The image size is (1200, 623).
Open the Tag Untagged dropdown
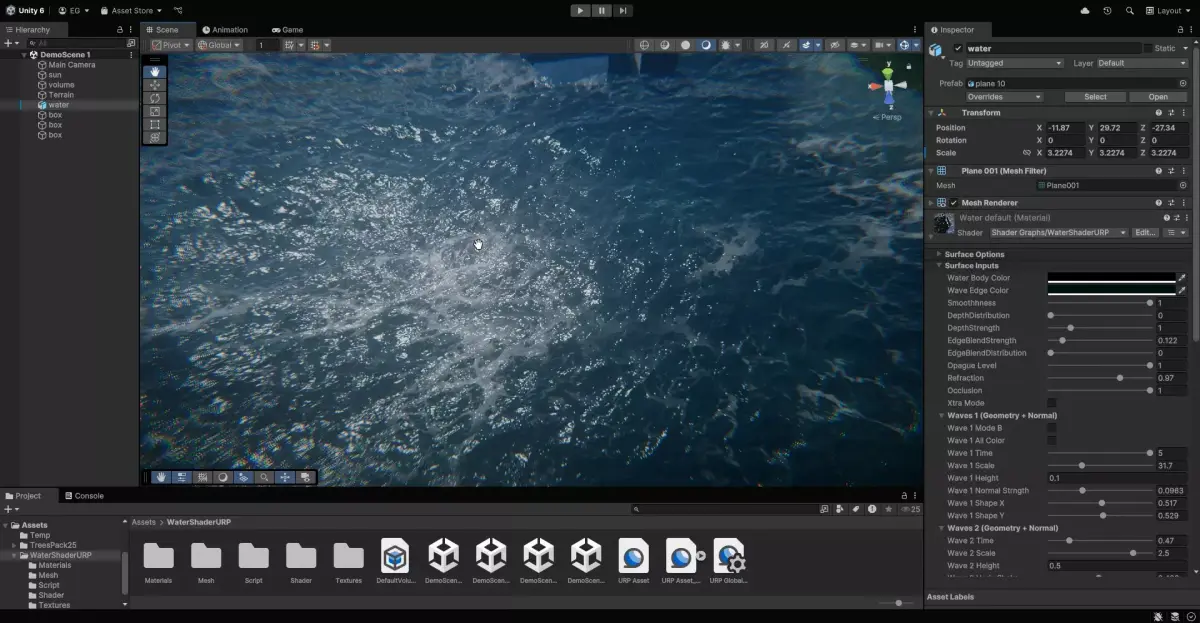1014,63
